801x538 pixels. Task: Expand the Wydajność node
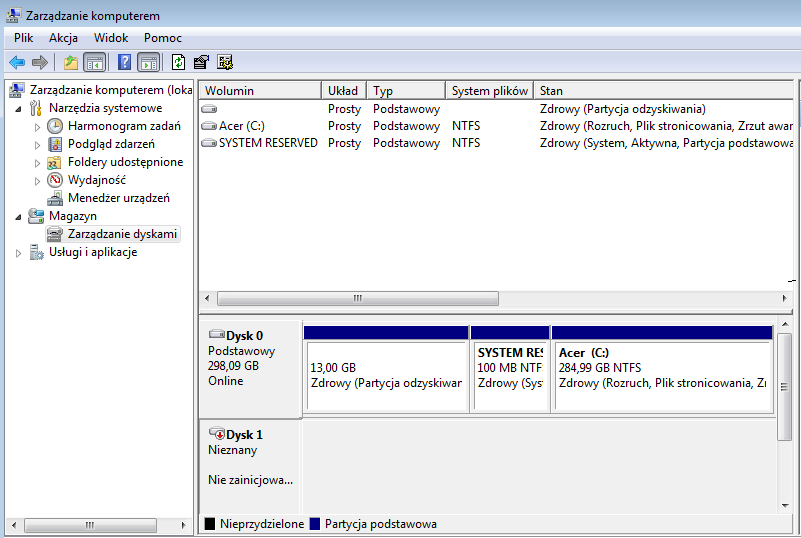pos(37,181)
